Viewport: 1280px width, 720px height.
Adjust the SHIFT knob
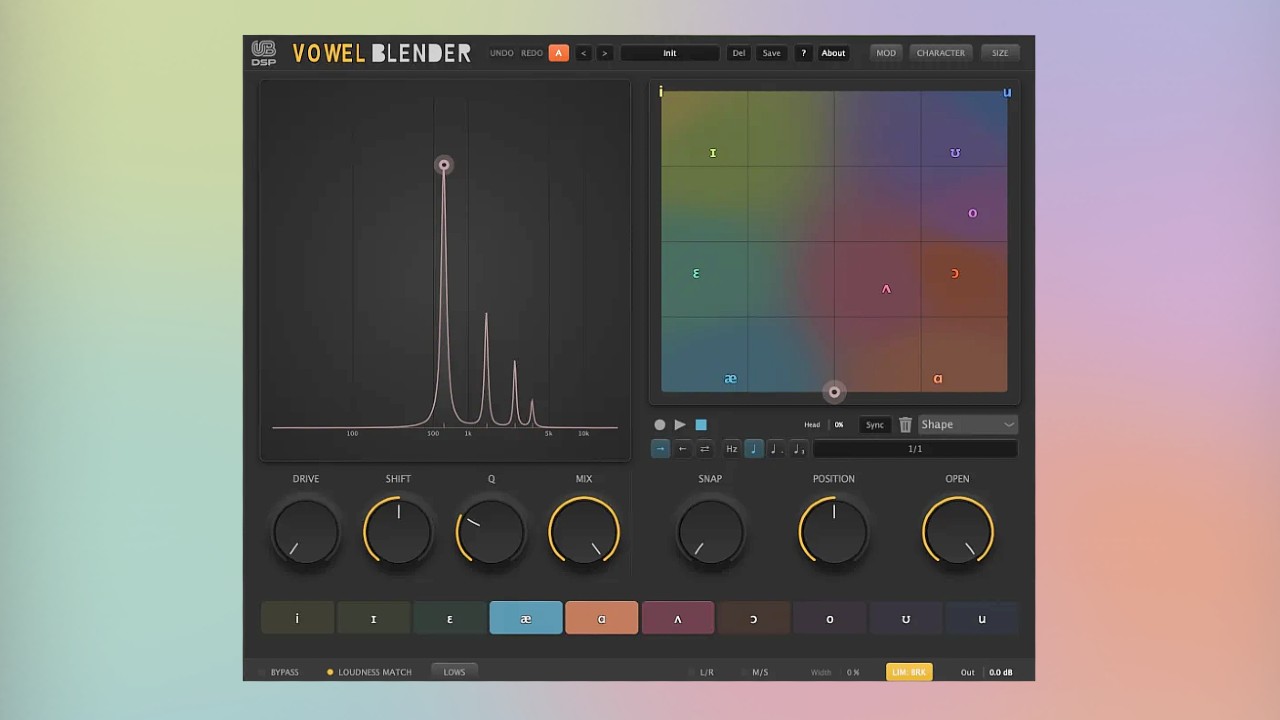[398, 531]
